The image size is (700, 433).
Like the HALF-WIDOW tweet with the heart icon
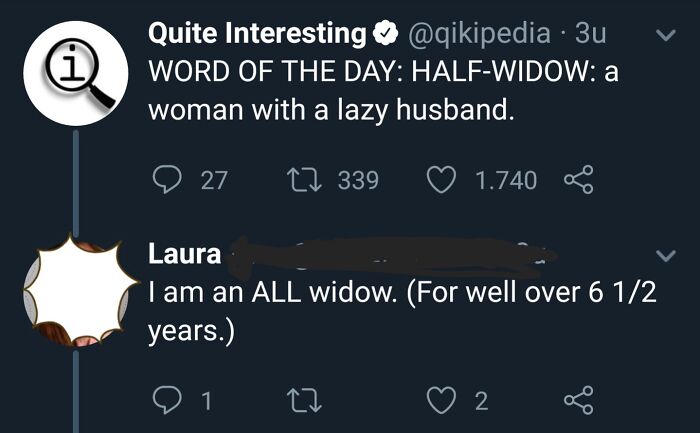pos(441,180)
